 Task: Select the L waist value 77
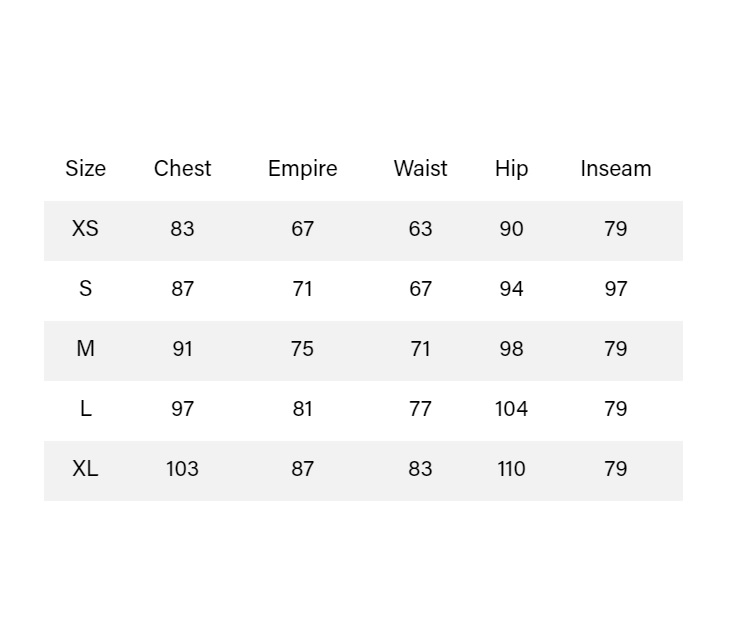(420, 409)
